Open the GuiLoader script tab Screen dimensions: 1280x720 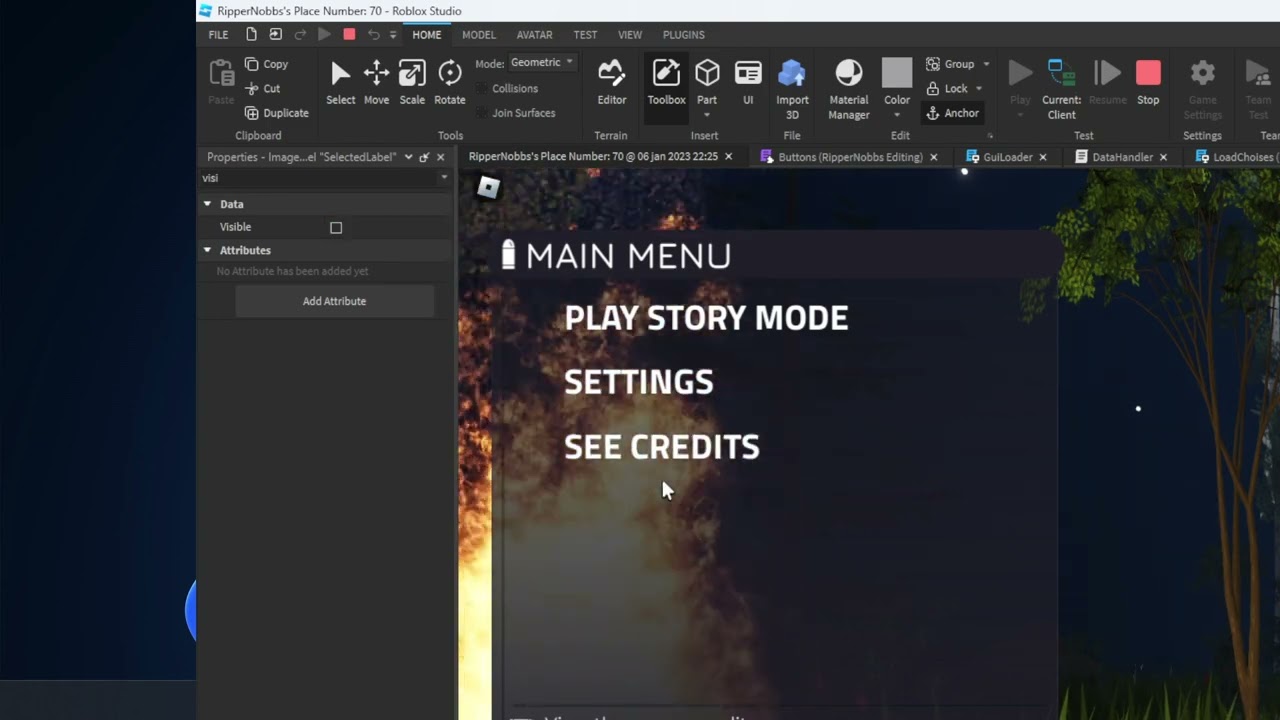1007,157
